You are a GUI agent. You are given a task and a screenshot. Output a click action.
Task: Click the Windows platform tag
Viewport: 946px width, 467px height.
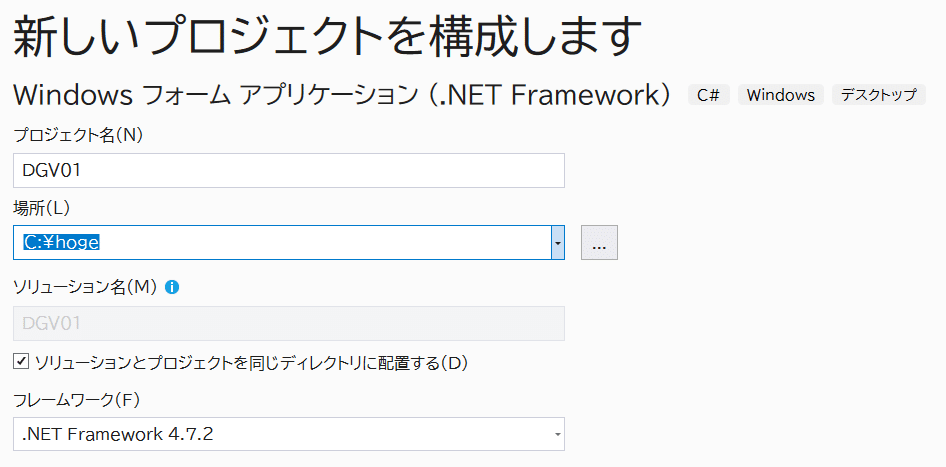click(x=781, y=95)
